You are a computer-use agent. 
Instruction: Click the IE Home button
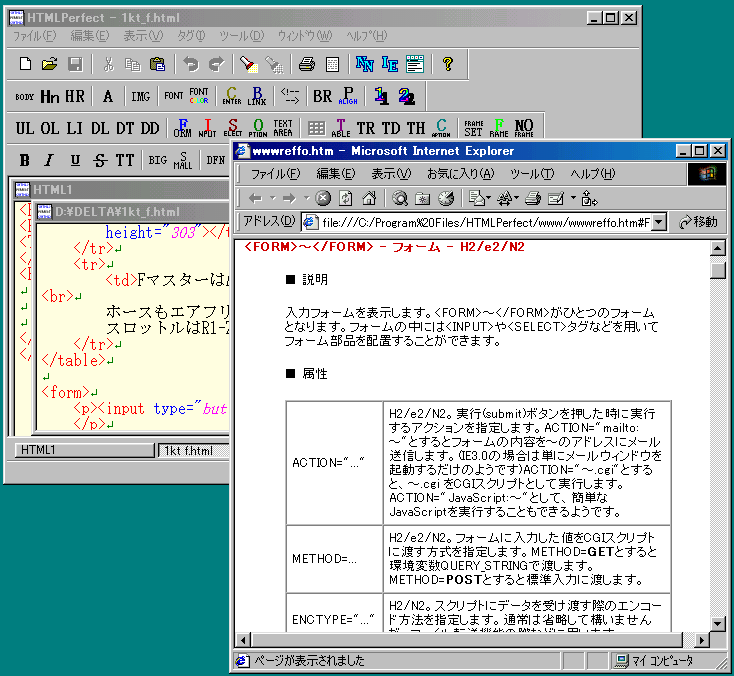(369, 198)
